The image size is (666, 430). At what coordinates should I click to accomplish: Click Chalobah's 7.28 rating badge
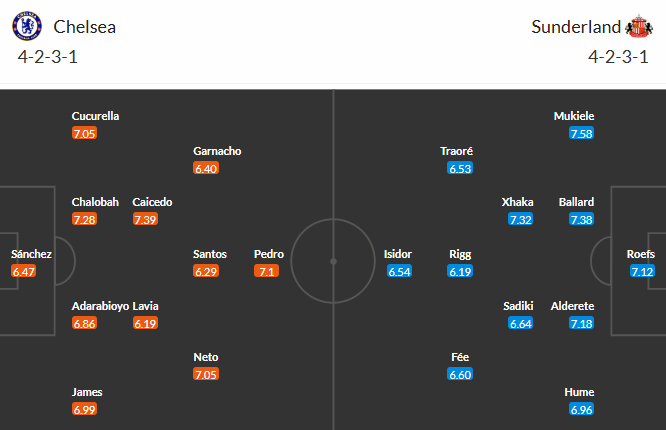84,219
